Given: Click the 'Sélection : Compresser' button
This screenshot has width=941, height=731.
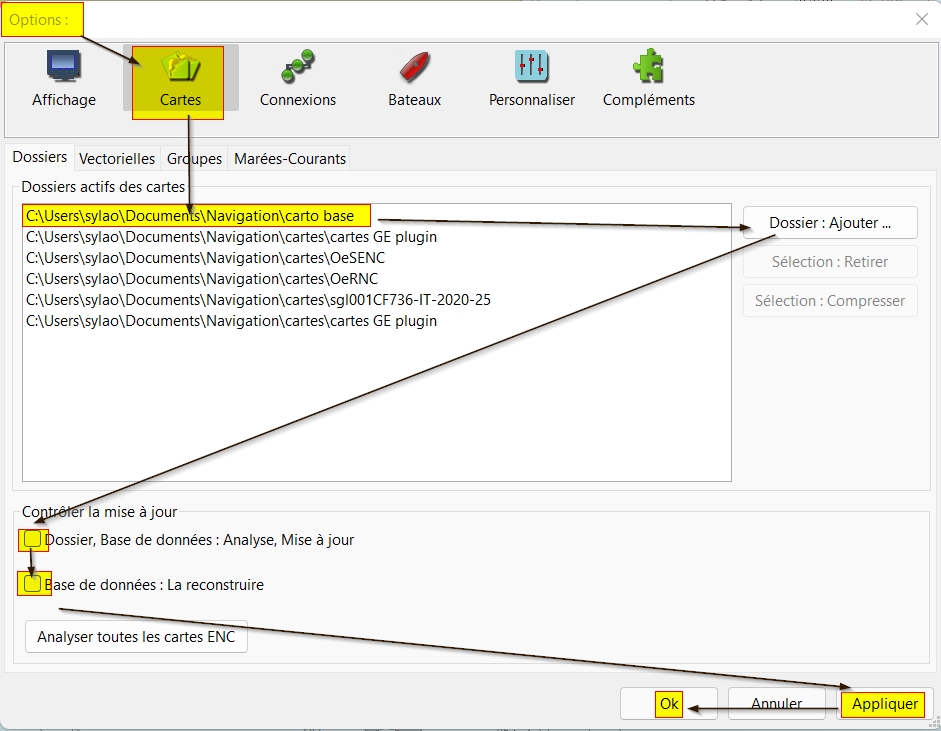Looking at the screenshot, I should click(830, 301).
